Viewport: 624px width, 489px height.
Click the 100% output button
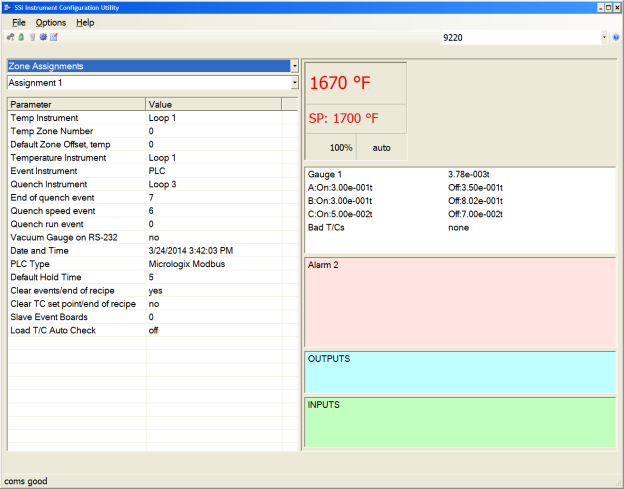tap(342, 147)
